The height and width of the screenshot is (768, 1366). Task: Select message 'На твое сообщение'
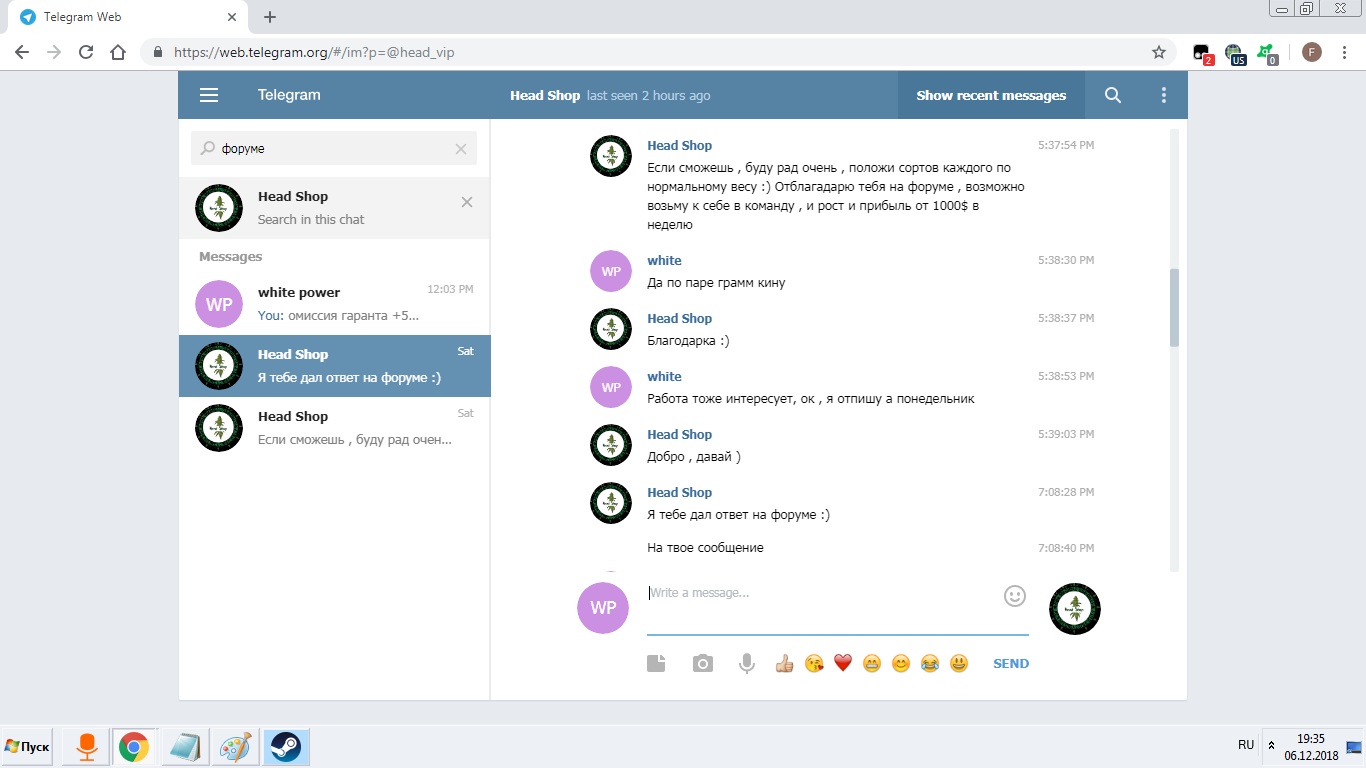coord(705,547)
